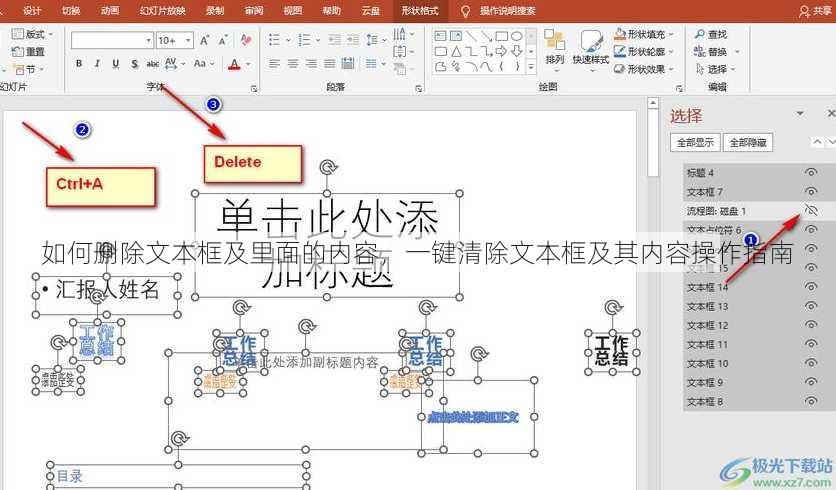
Task: Expand Shape Fill (形状填充) dropdown
Action: (671, 34)
